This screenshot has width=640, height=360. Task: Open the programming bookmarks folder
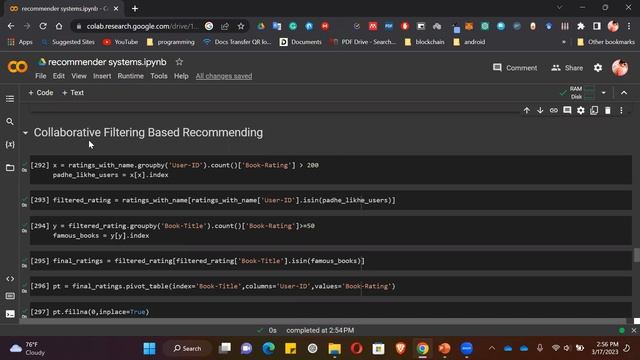click(170, 42)
